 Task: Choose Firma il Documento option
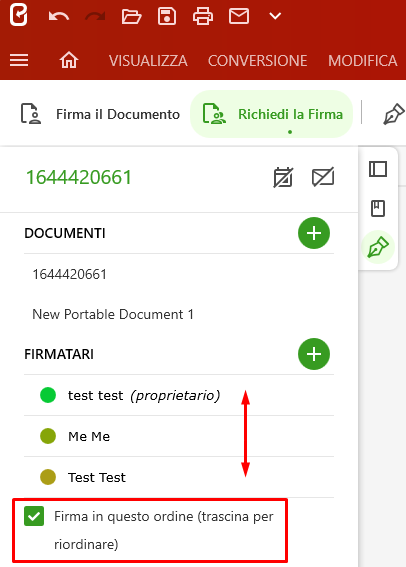[x=100, y=114]
